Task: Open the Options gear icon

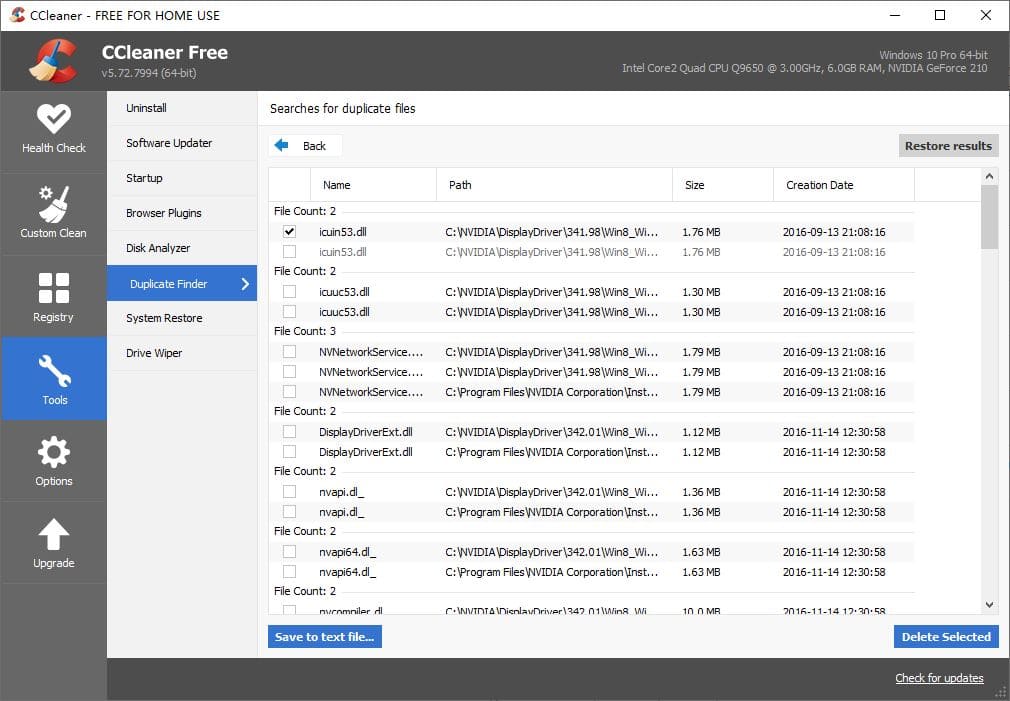Action: click(53, 452)
